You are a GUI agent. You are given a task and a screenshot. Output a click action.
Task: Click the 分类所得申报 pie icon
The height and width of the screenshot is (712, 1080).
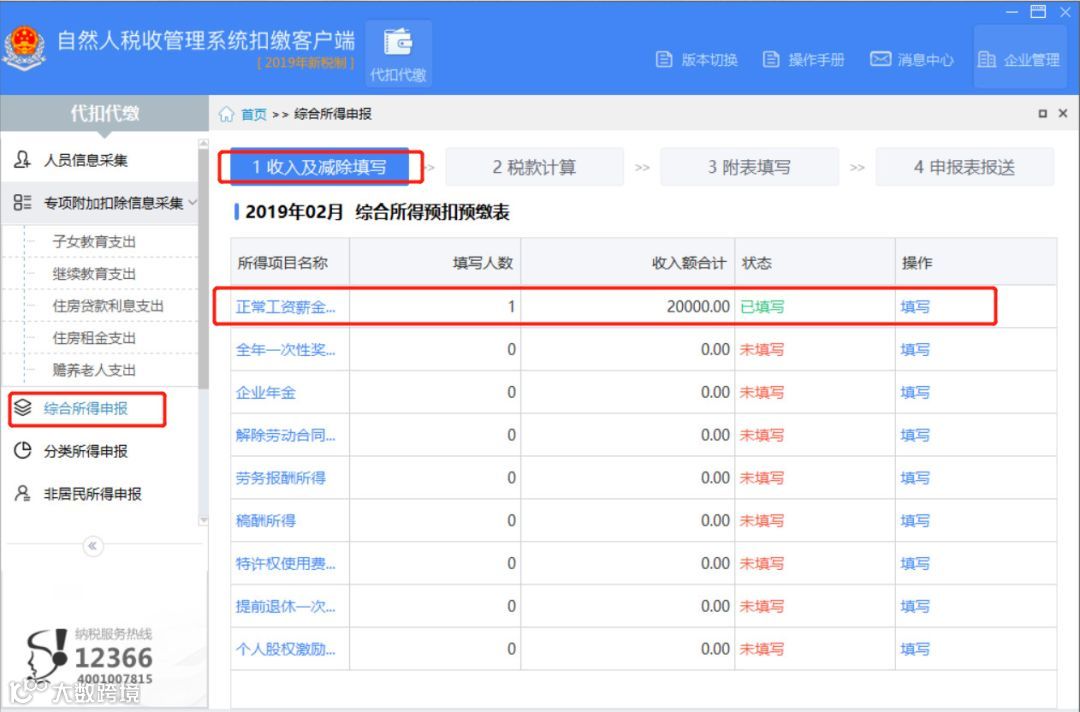[x=23, y=450]
